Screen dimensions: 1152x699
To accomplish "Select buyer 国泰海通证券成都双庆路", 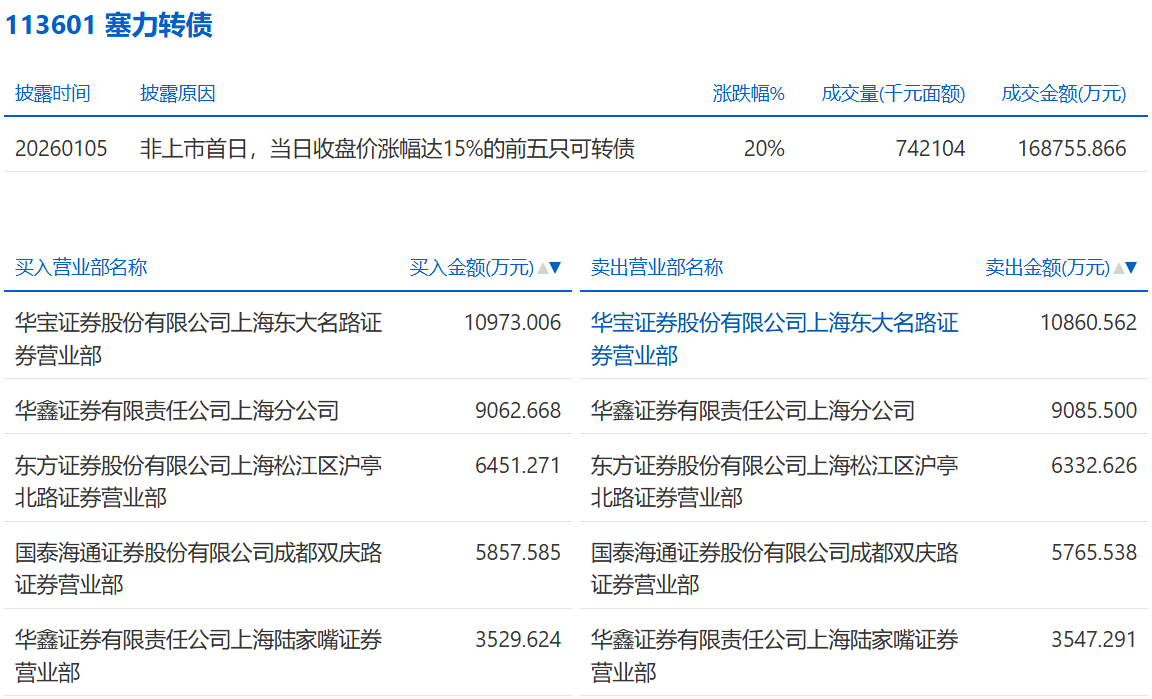I will 198,568.
